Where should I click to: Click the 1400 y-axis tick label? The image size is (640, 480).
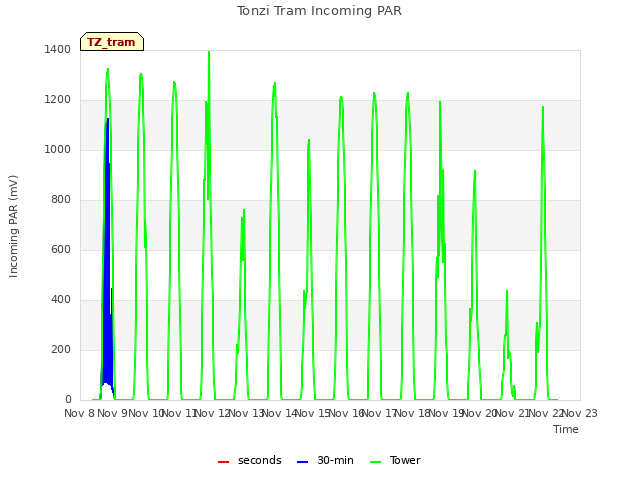58,49
